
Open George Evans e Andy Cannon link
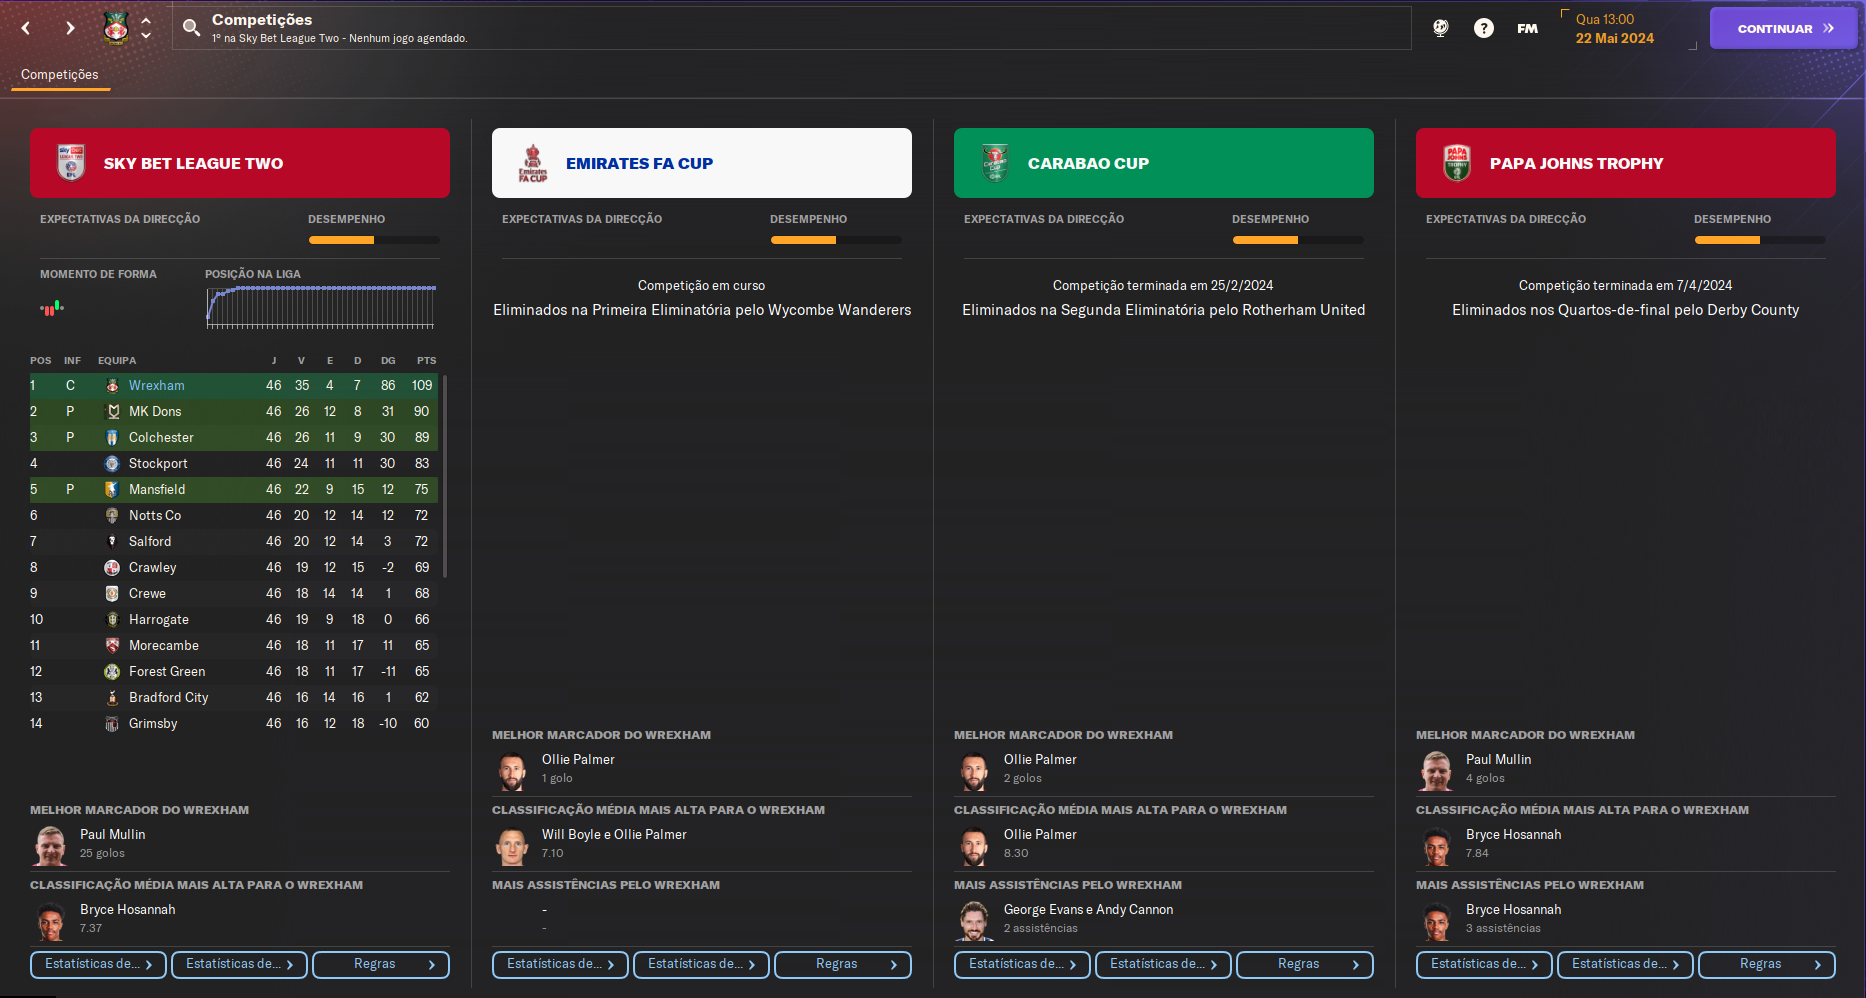coord(1088,910)
